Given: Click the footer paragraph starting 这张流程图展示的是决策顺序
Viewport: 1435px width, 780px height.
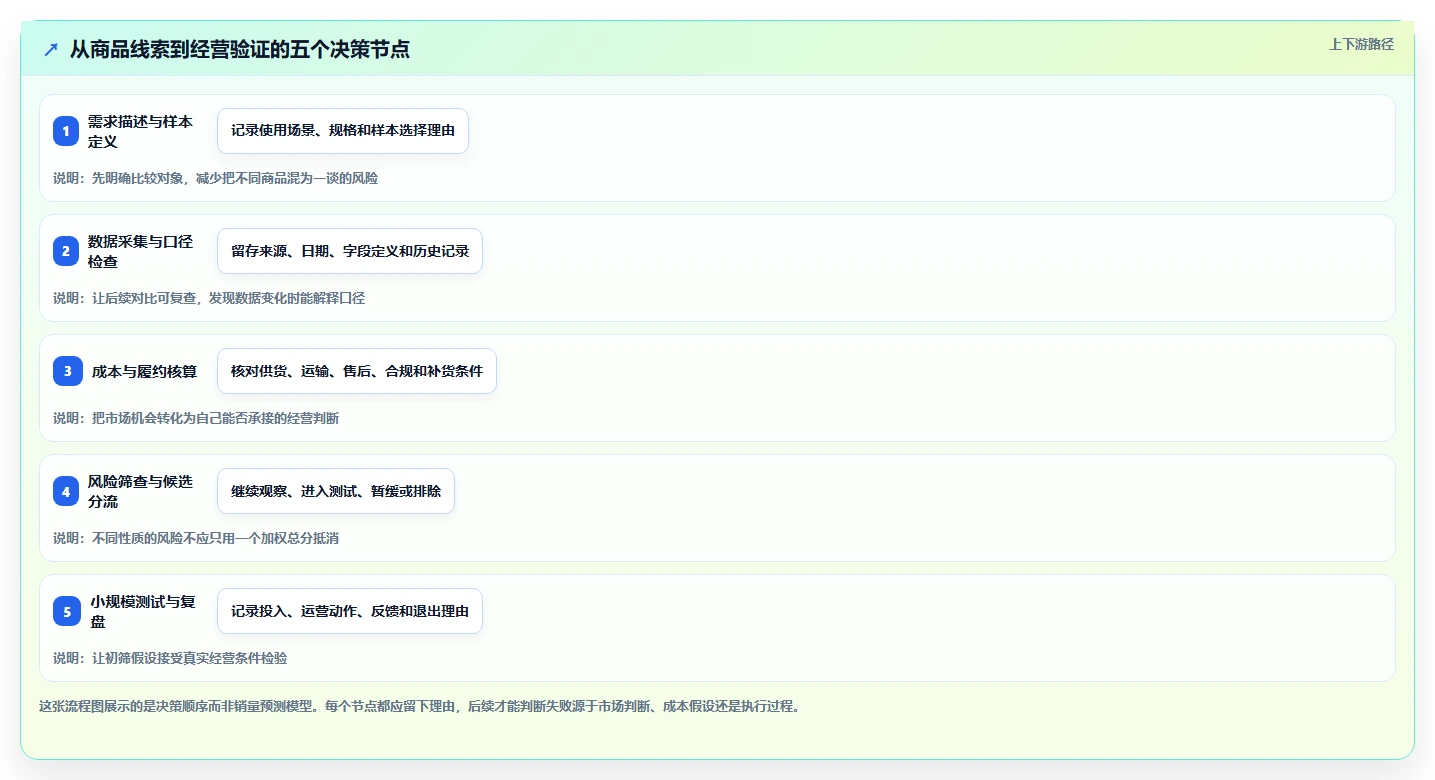Looking at the screenshot, I should (419, 706).
